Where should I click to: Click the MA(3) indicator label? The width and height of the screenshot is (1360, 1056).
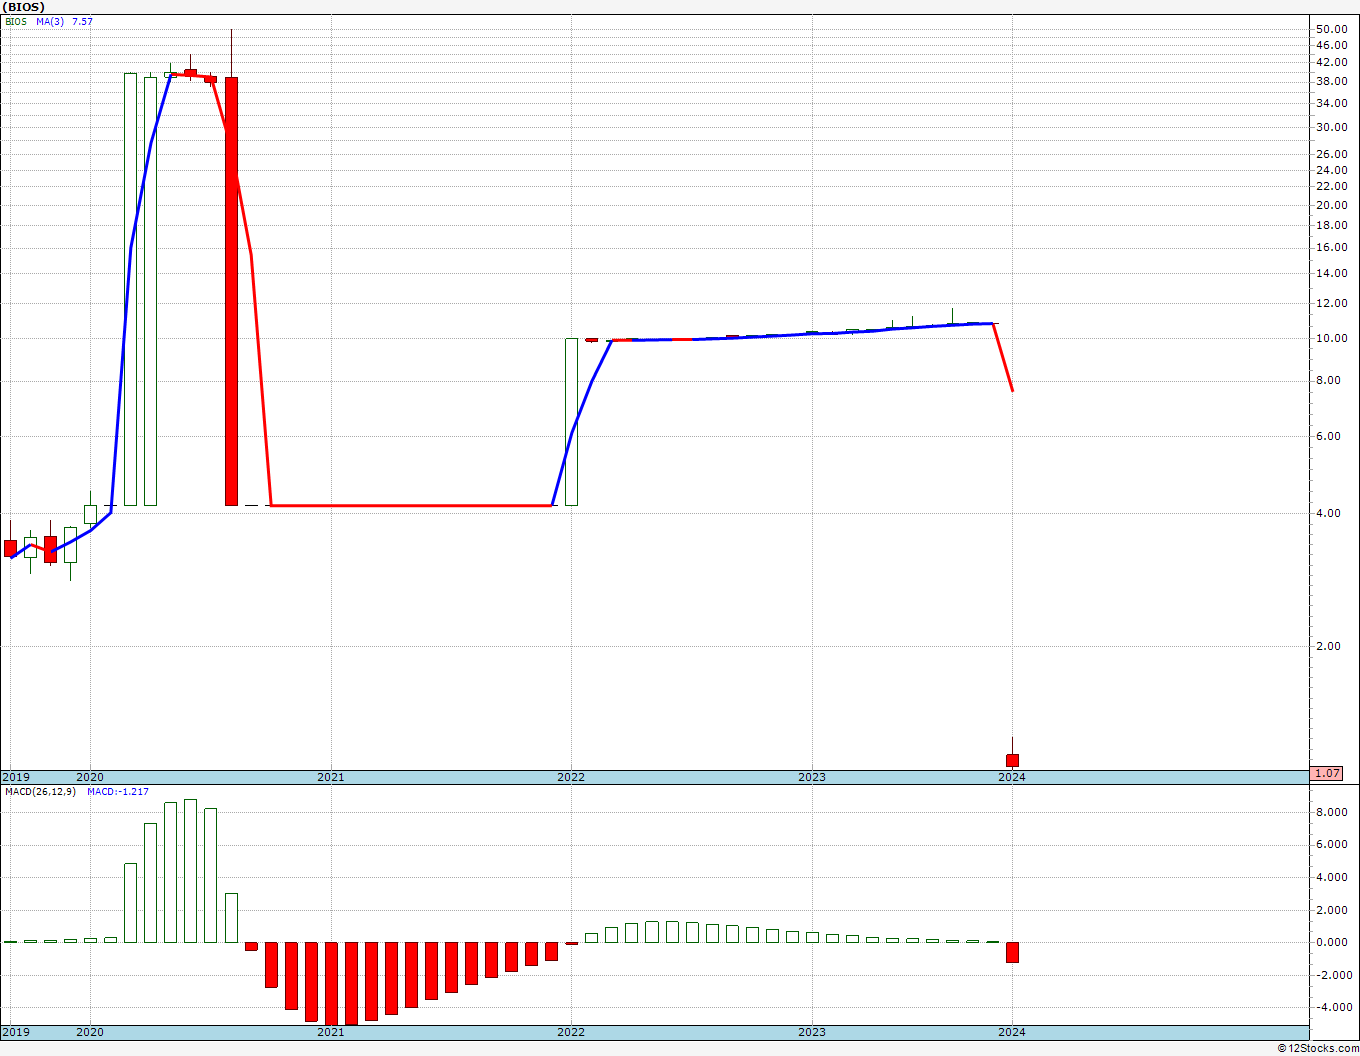coord(50,21)
